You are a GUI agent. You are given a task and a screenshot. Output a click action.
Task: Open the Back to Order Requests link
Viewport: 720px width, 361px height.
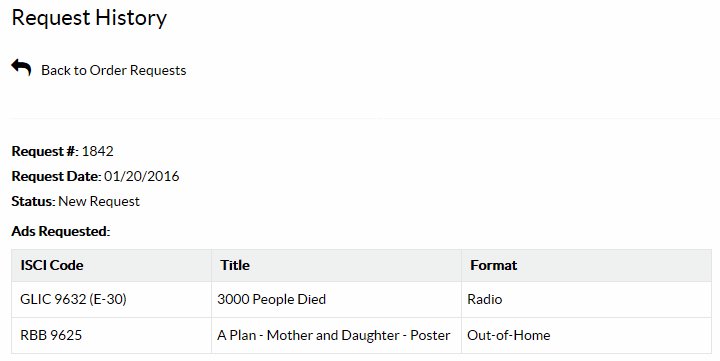113,70
